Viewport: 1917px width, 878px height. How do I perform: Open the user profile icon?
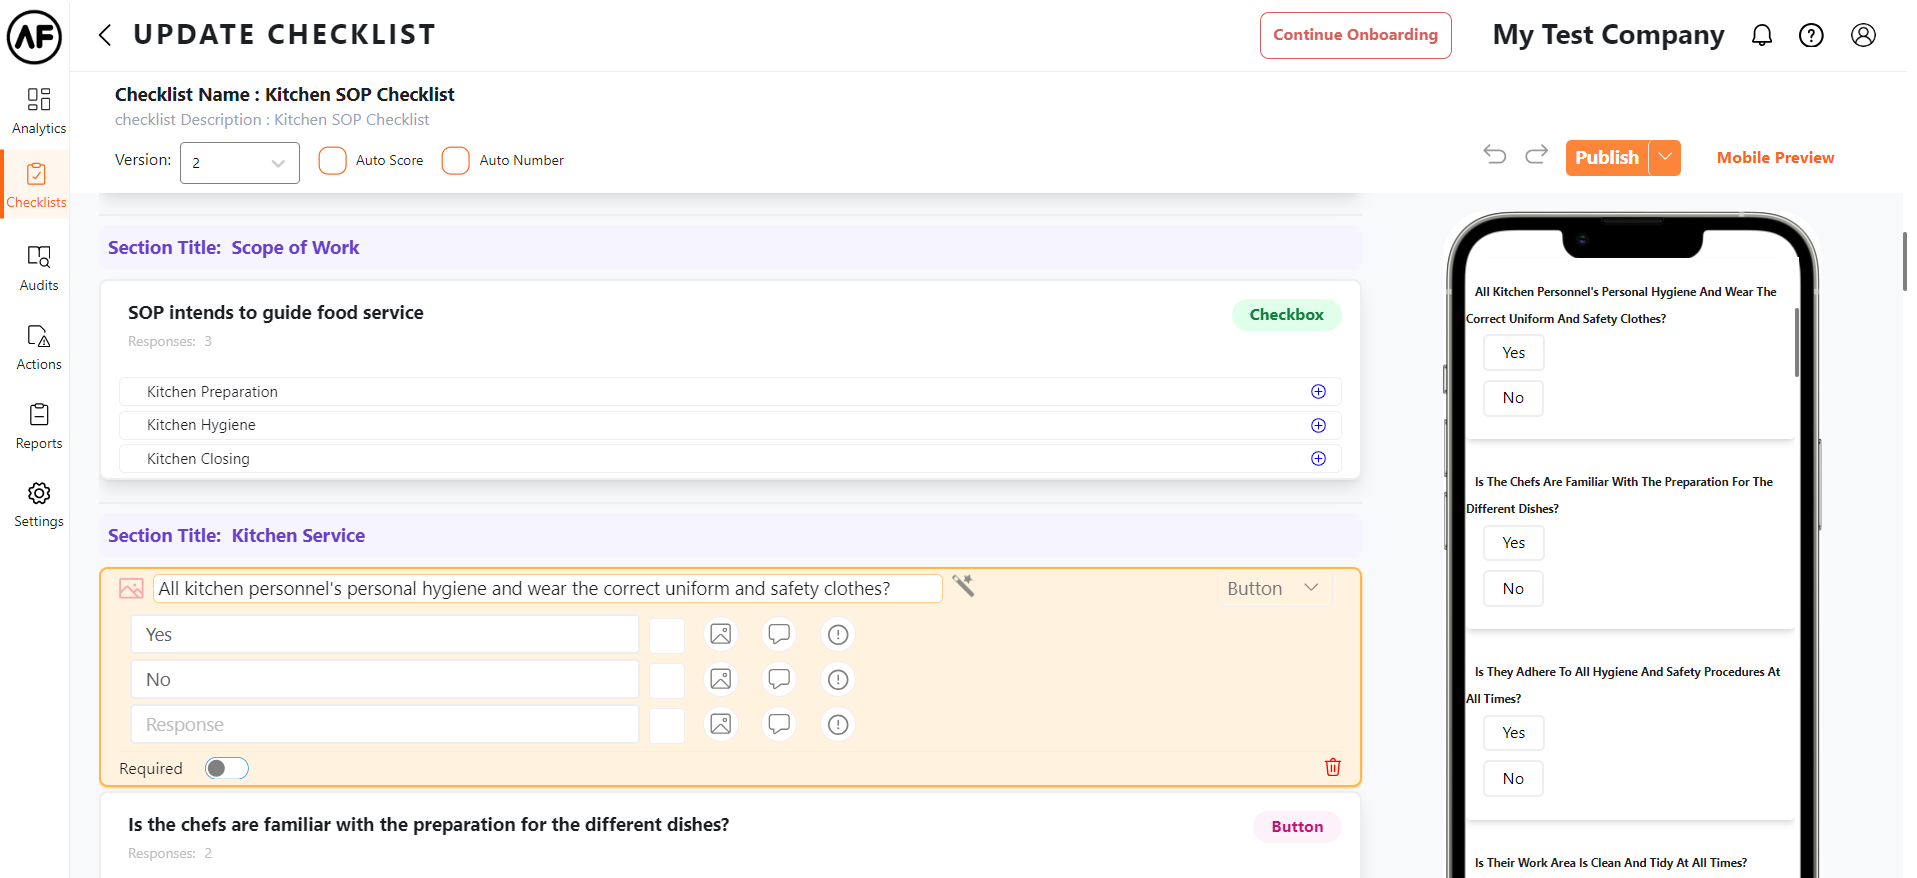(x=1863, y=36)
